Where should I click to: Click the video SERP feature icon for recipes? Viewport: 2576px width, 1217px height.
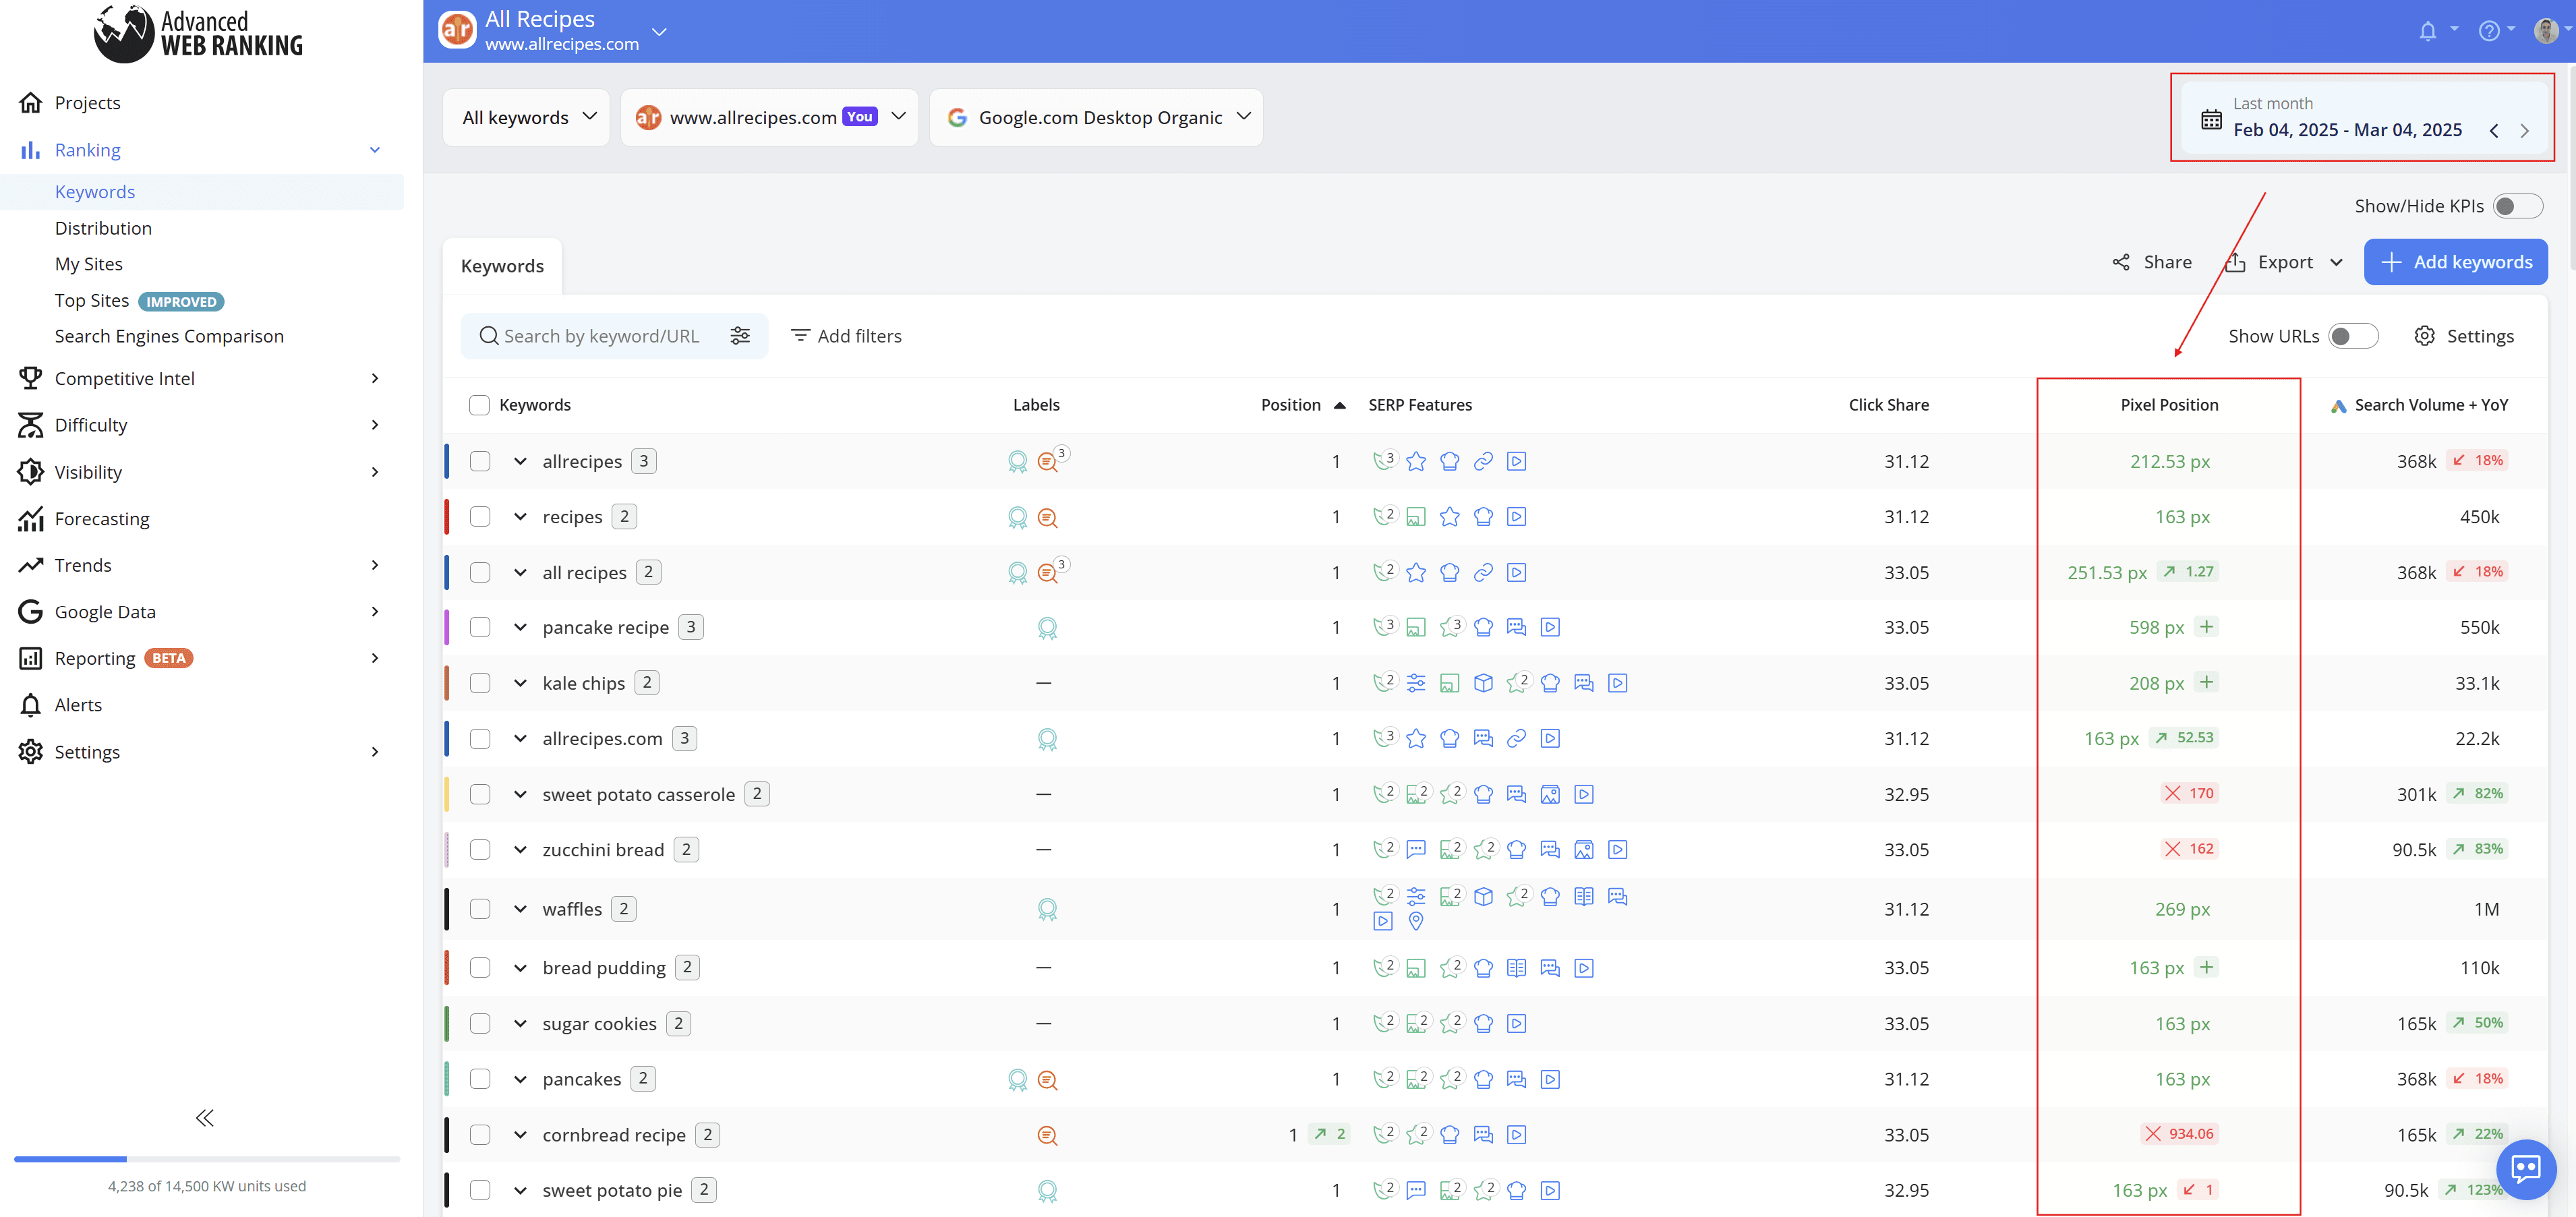point(1517,517)
